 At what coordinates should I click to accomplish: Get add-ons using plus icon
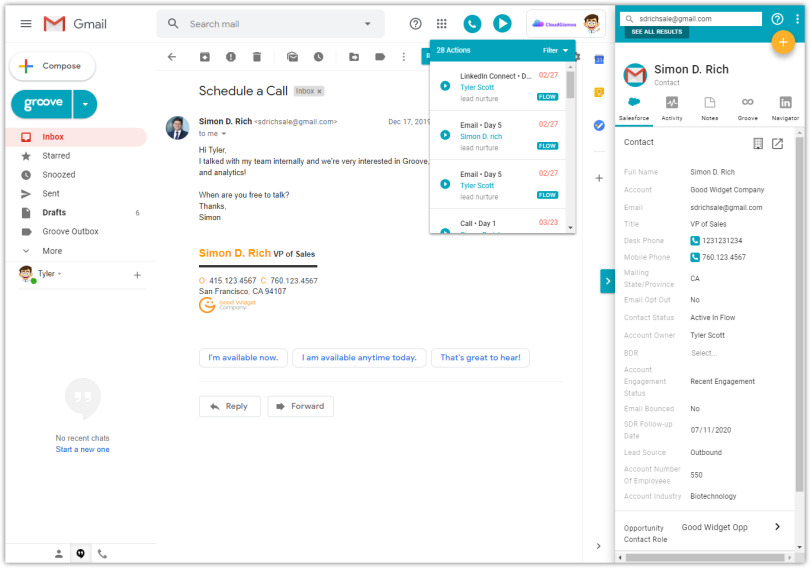pos(599,178)
